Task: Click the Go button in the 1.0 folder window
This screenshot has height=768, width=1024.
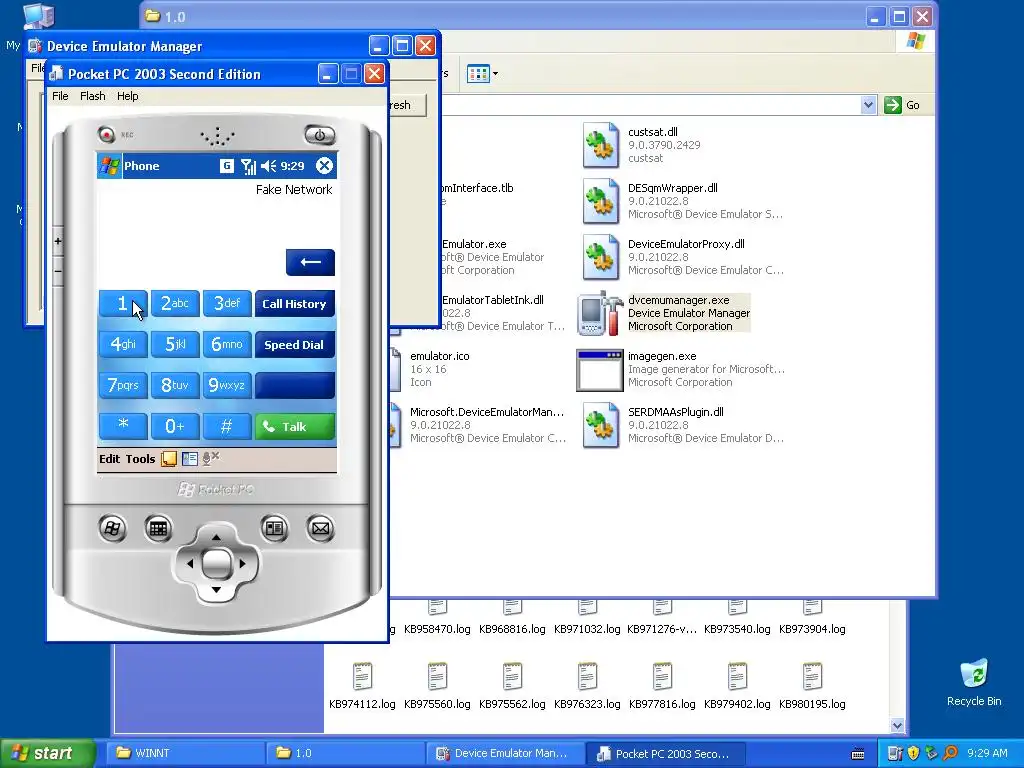Action: pos(903,104)
